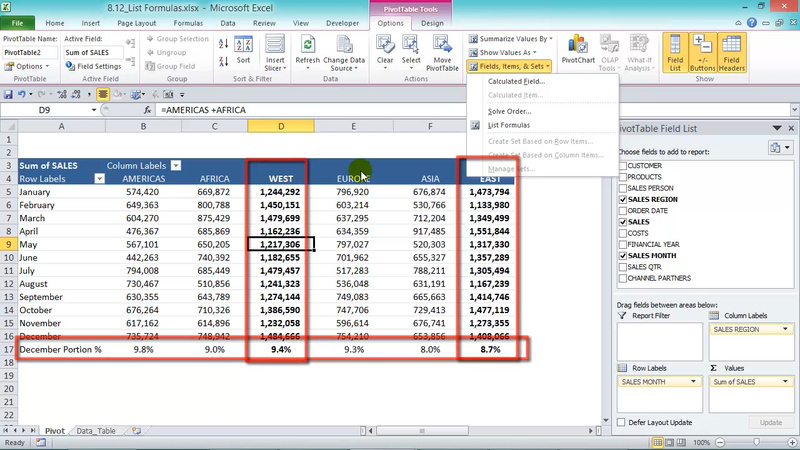800x450 pixels.
Task: Sort A to Z ascending
Action: click(x=223, y=44)
